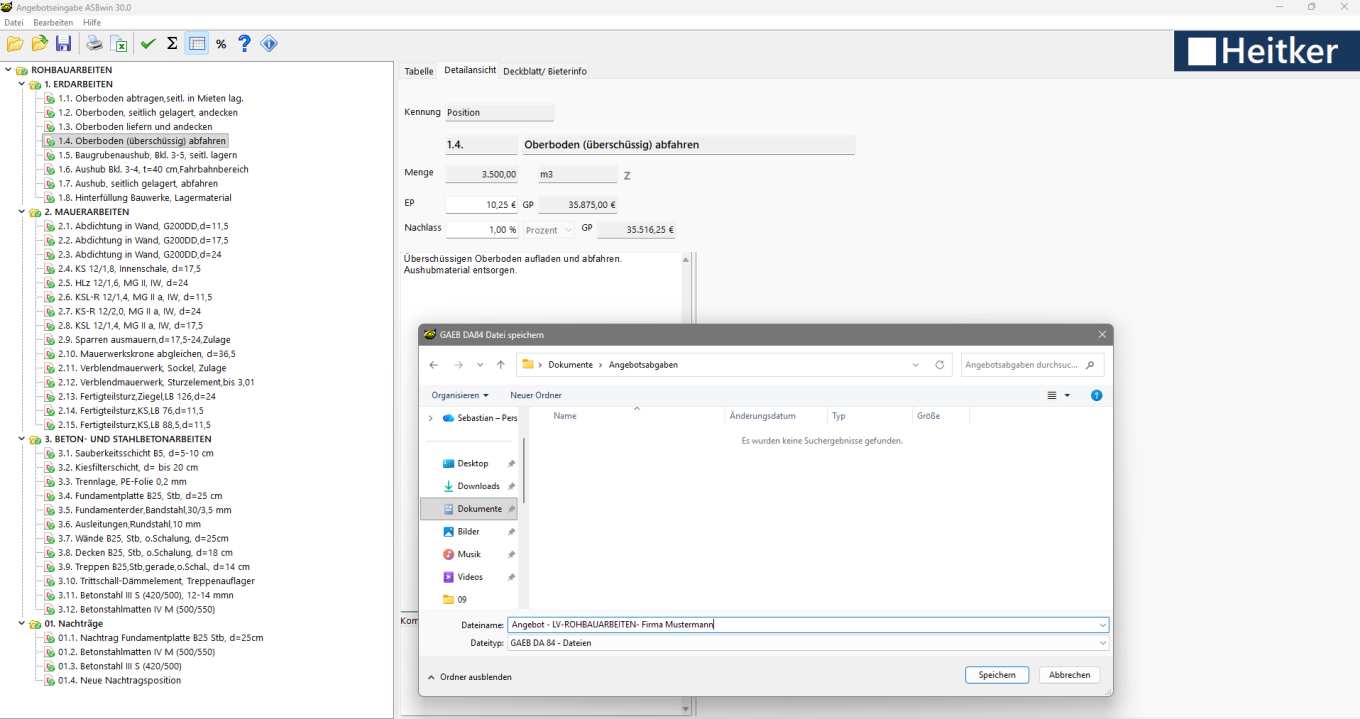Click the Speichern button
The height and width of the screenshot is (719, 1360).
tap(997, 675)
